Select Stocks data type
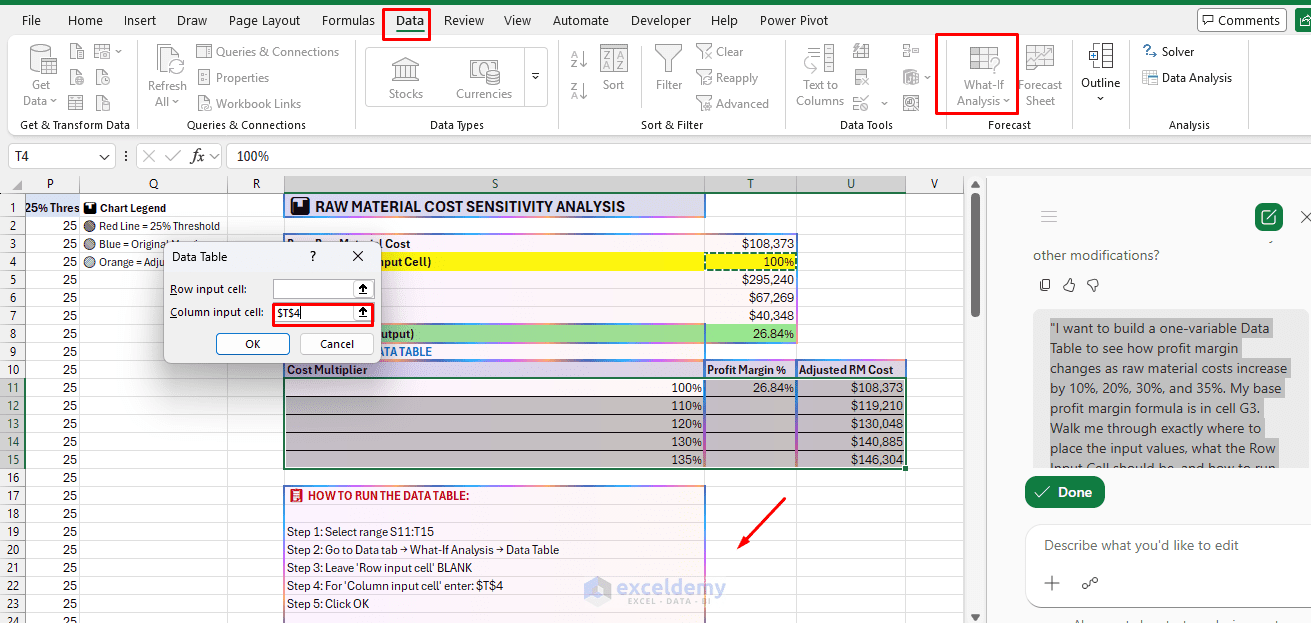 (x=406, y=78)
